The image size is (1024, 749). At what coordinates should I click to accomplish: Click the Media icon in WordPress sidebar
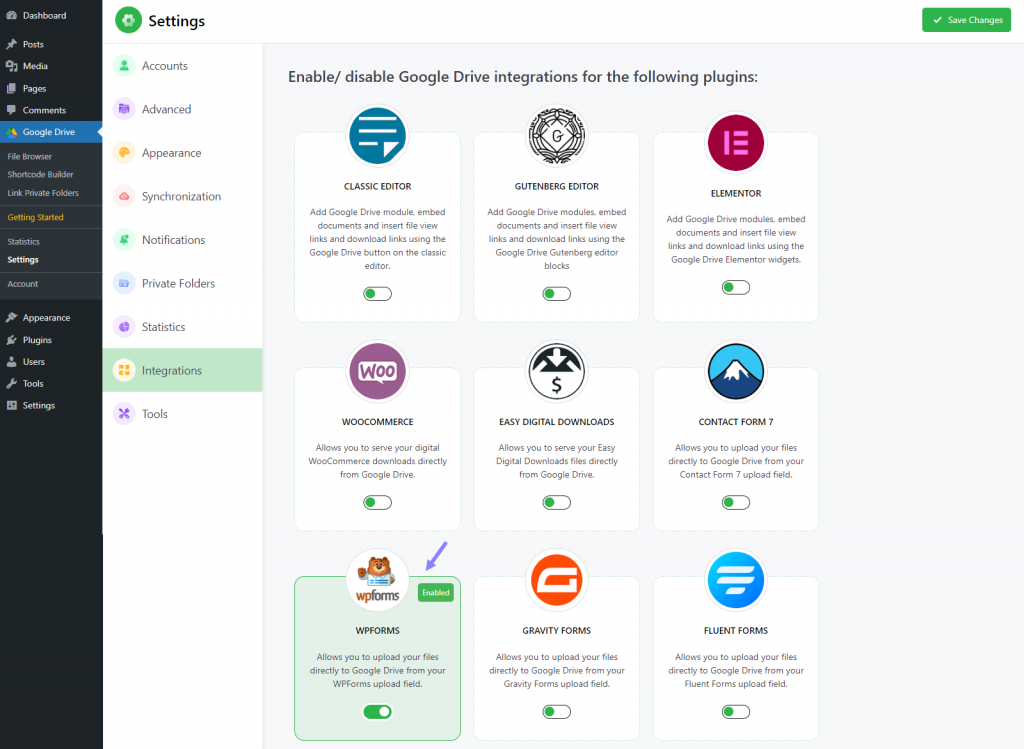(12, 66)
